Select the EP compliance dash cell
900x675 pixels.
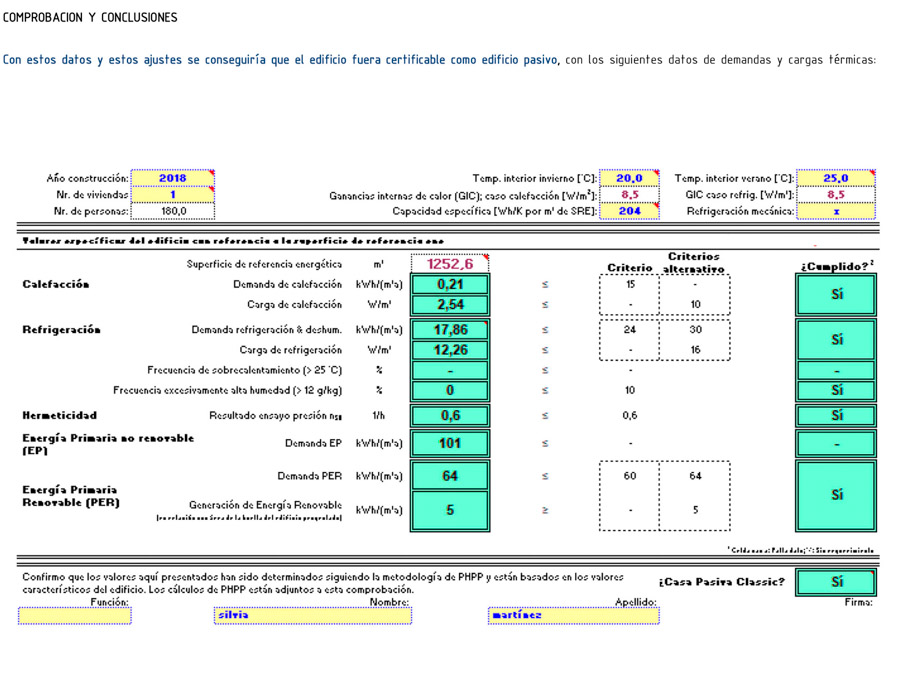pos(836,443)
